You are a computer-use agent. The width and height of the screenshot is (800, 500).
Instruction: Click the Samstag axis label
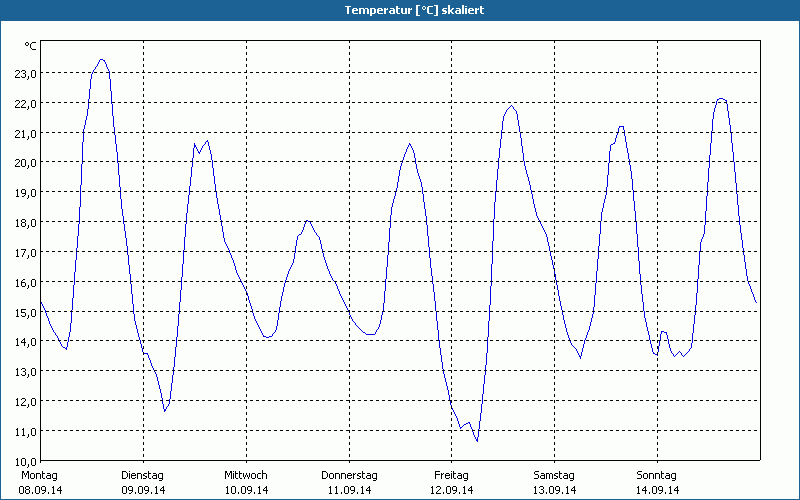554,476
